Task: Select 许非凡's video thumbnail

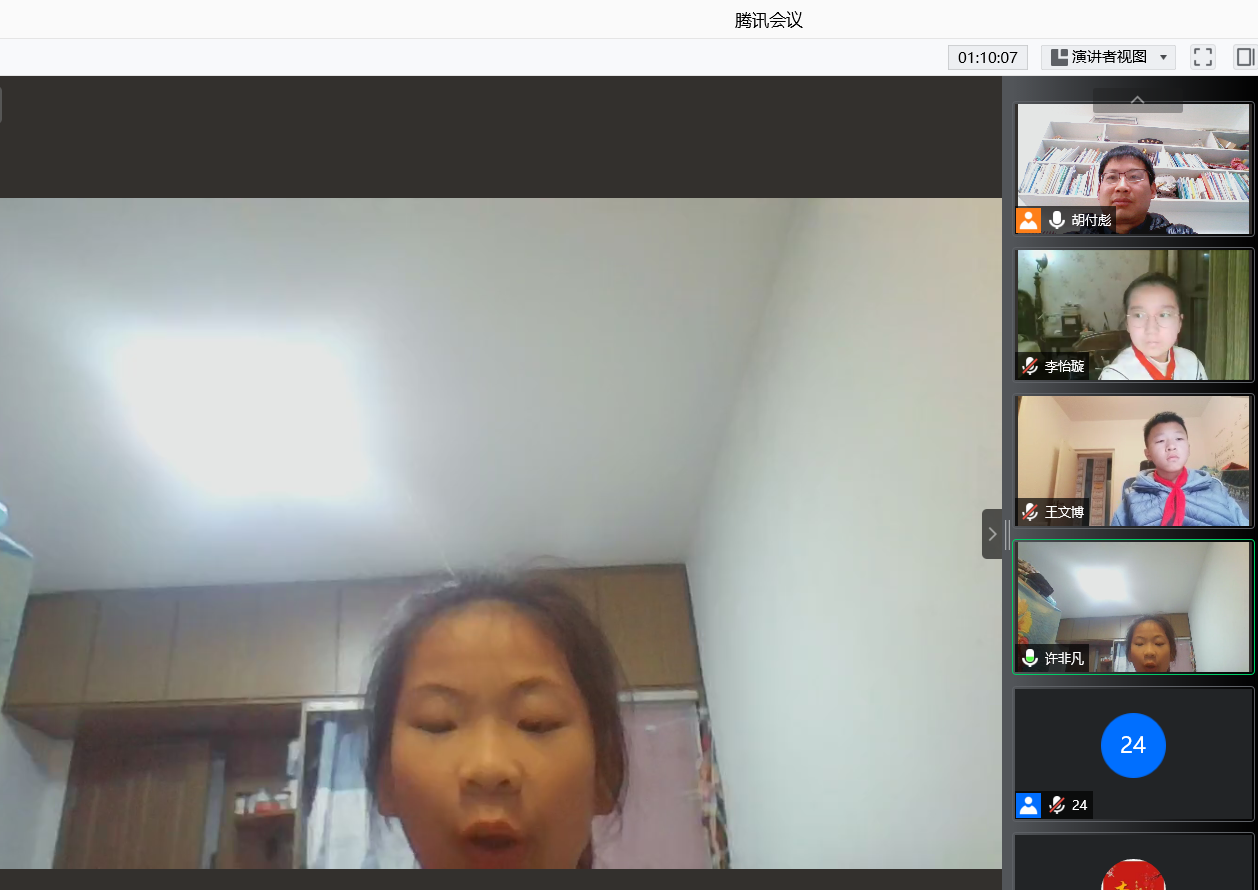Action: tap(1133, 607)
